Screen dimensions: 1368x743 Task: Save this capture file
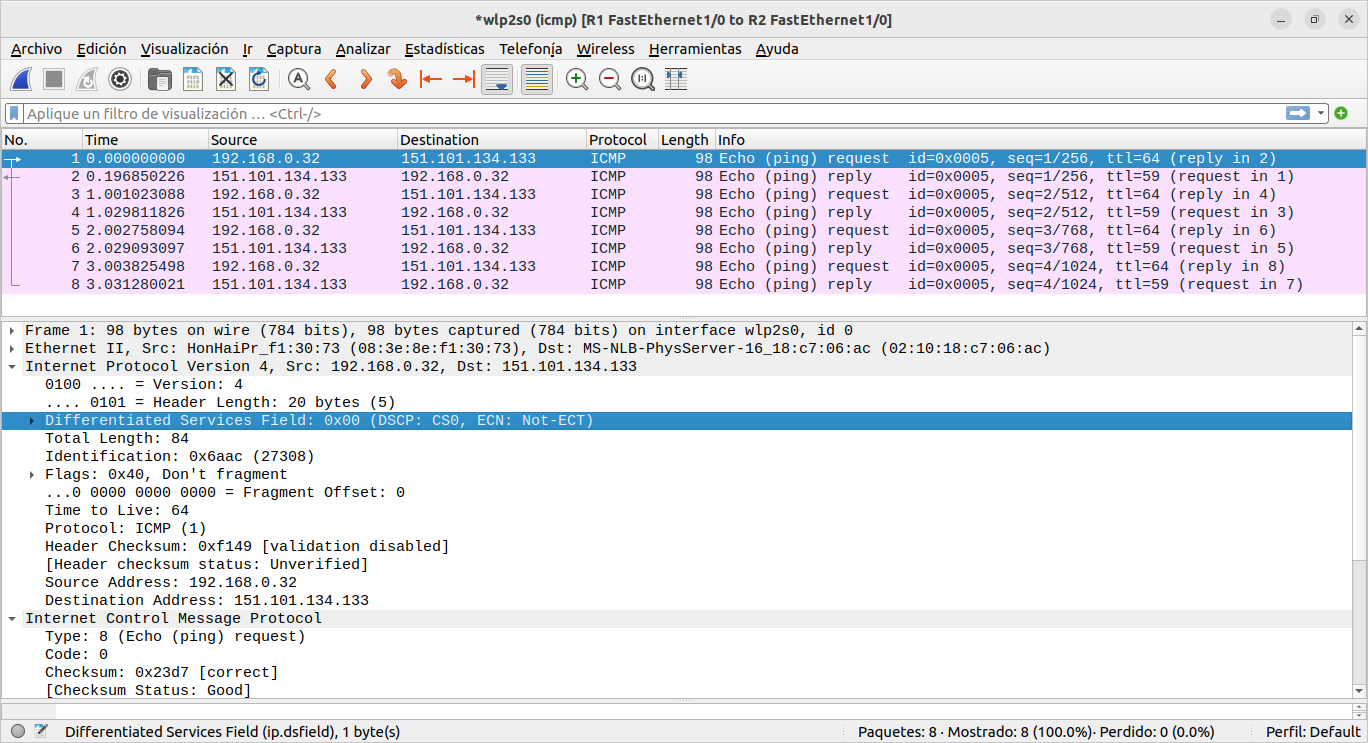[x=193, y=79]
